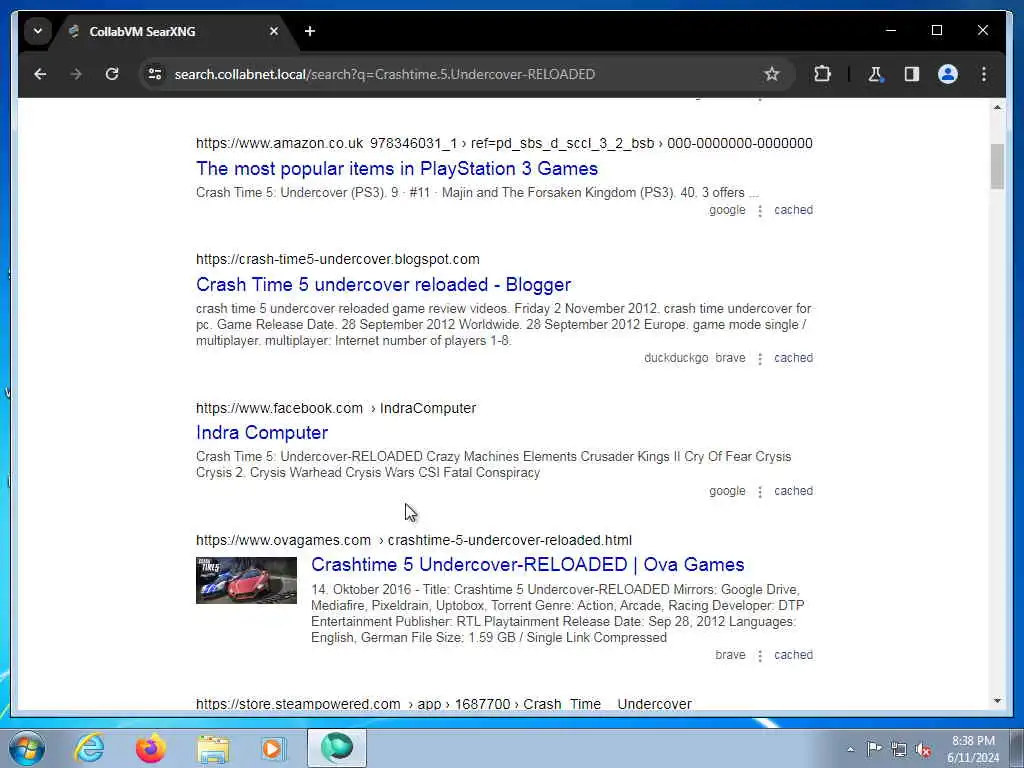
Task: Close the CollabVM SearXNG tab
Action: click(x=274, y=31)
